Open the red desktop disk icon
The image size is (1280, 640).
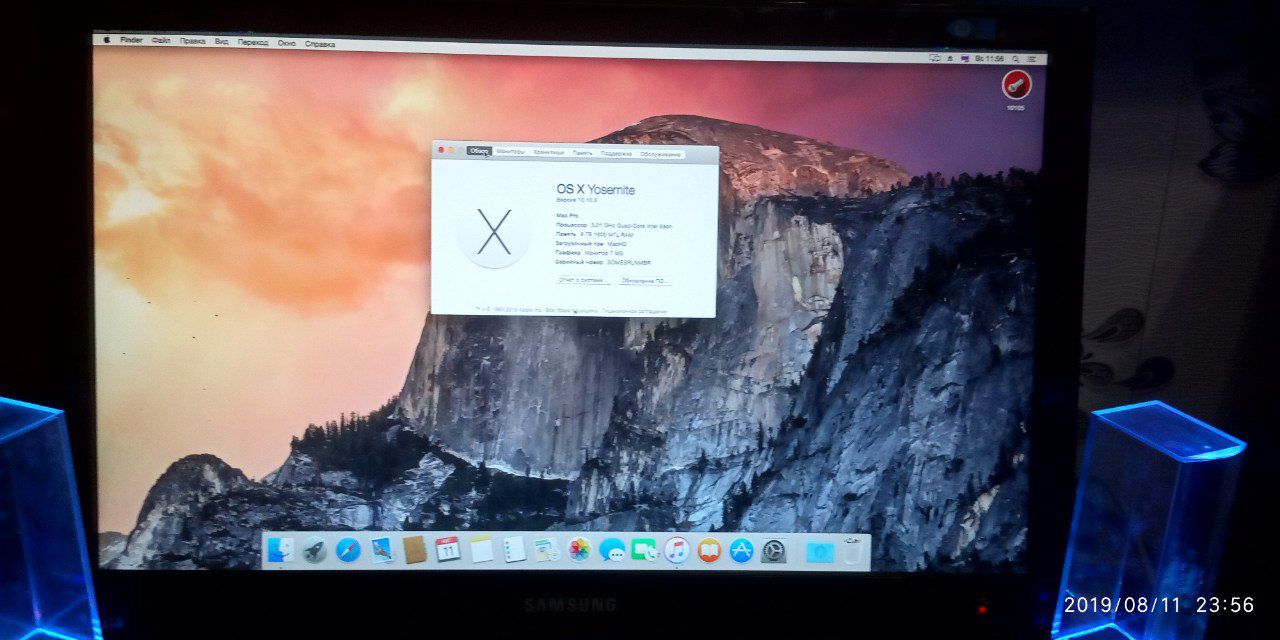[1016, 85]
